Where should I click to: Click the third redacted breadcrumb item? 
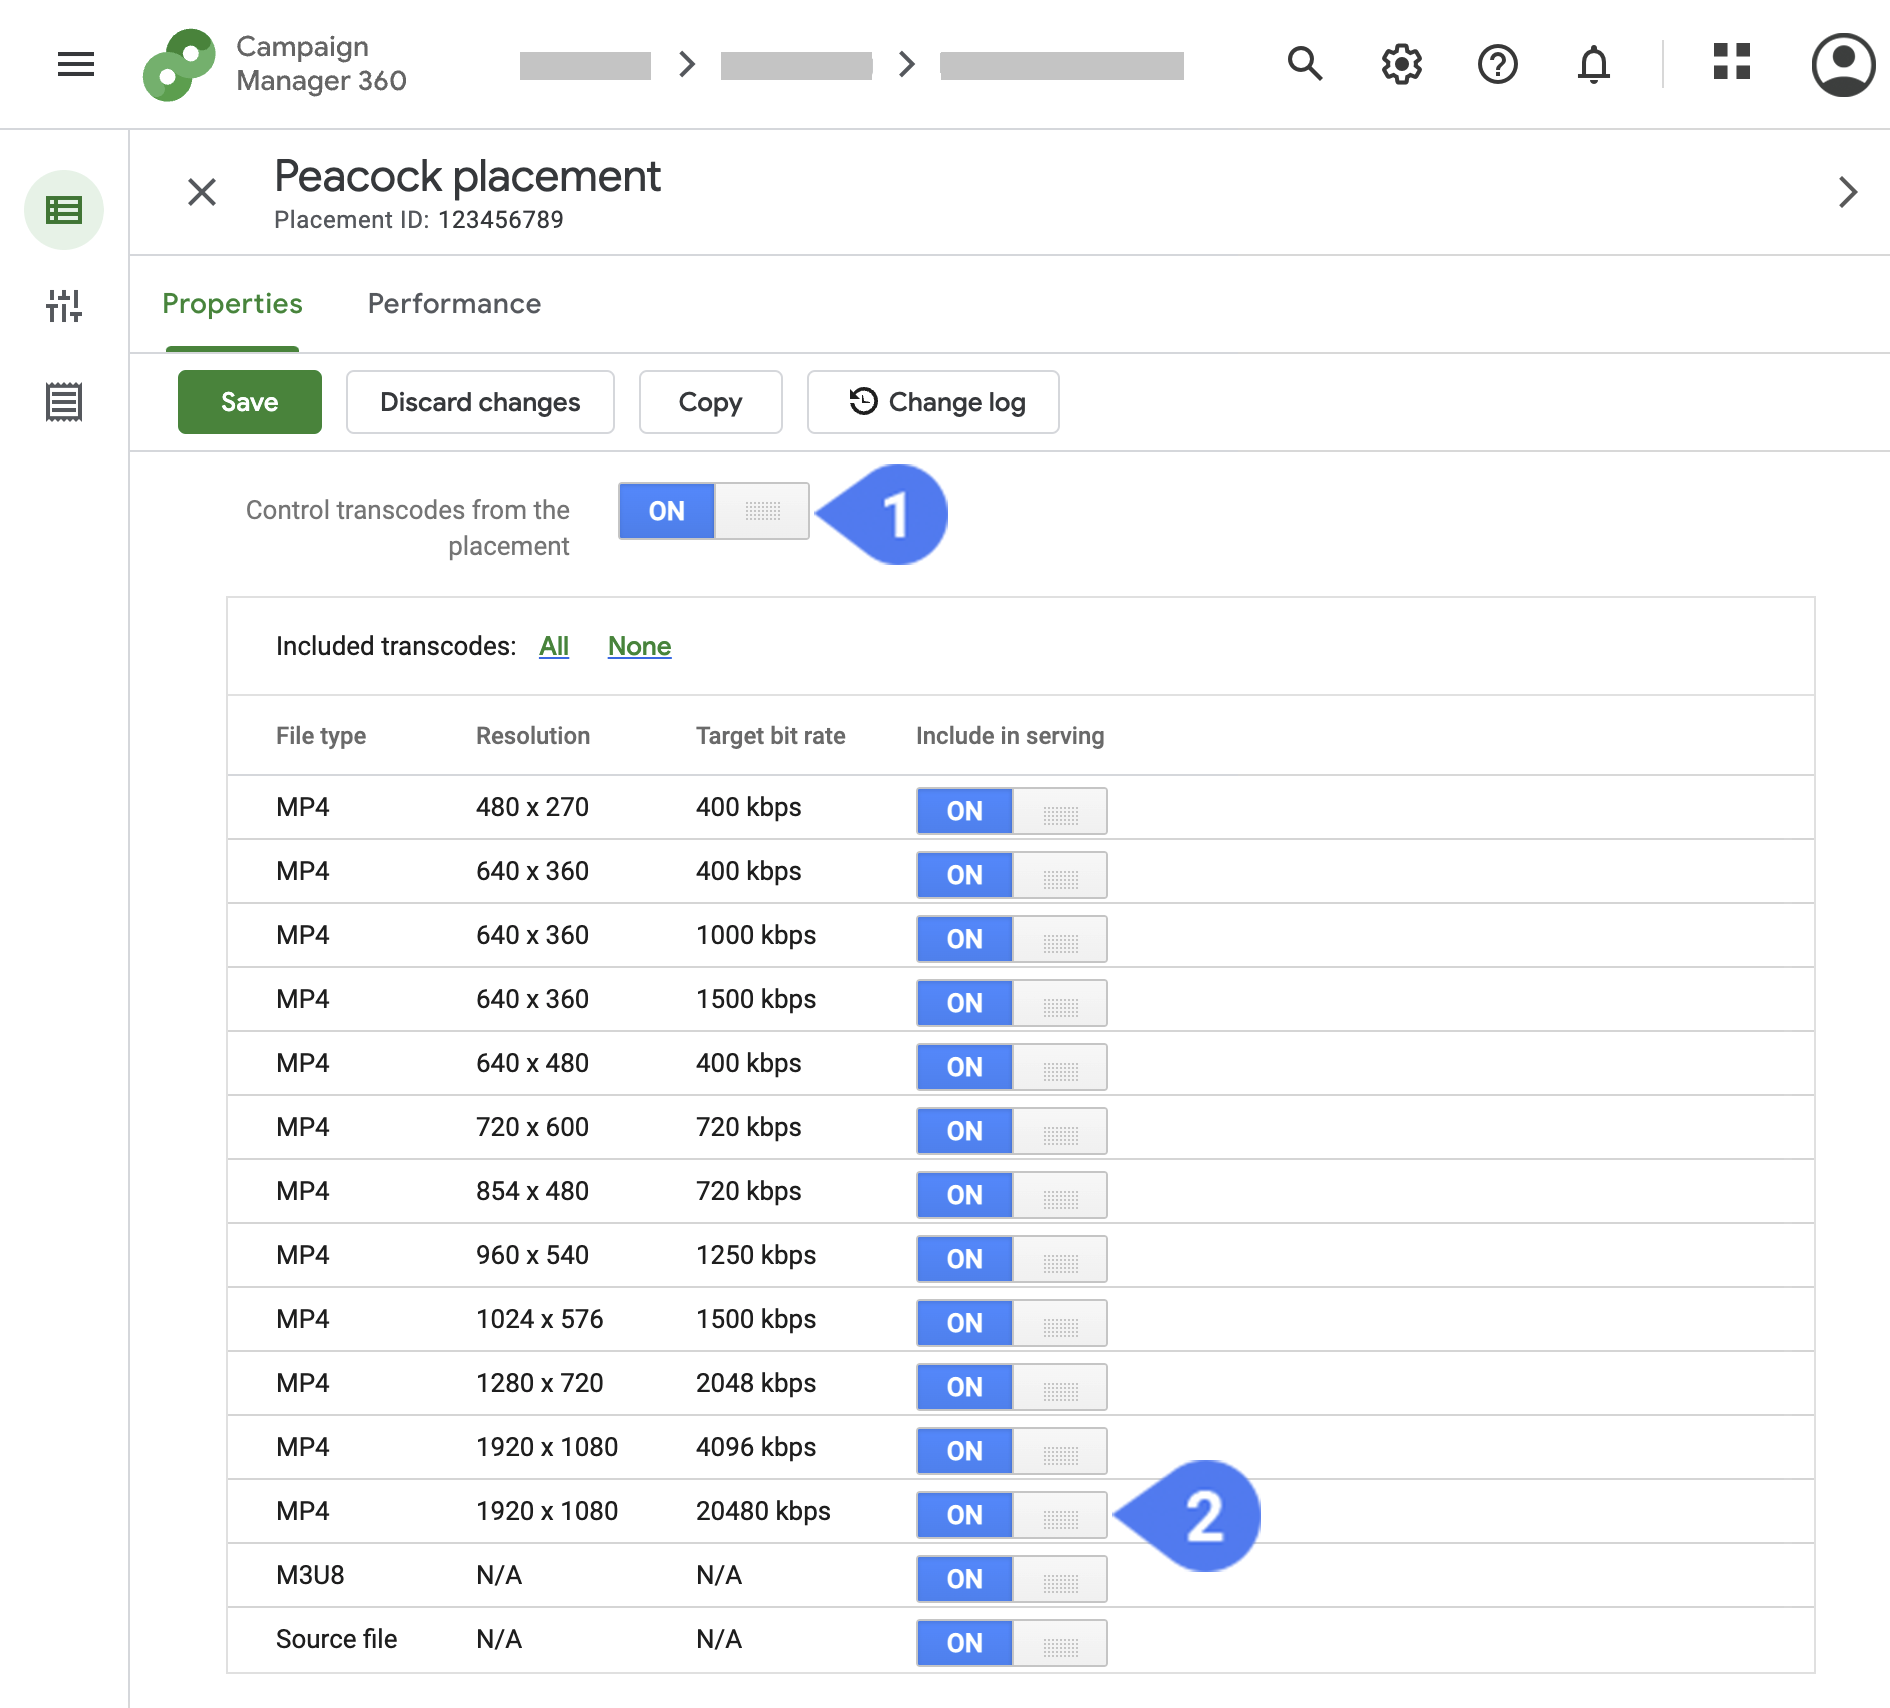1062,66
